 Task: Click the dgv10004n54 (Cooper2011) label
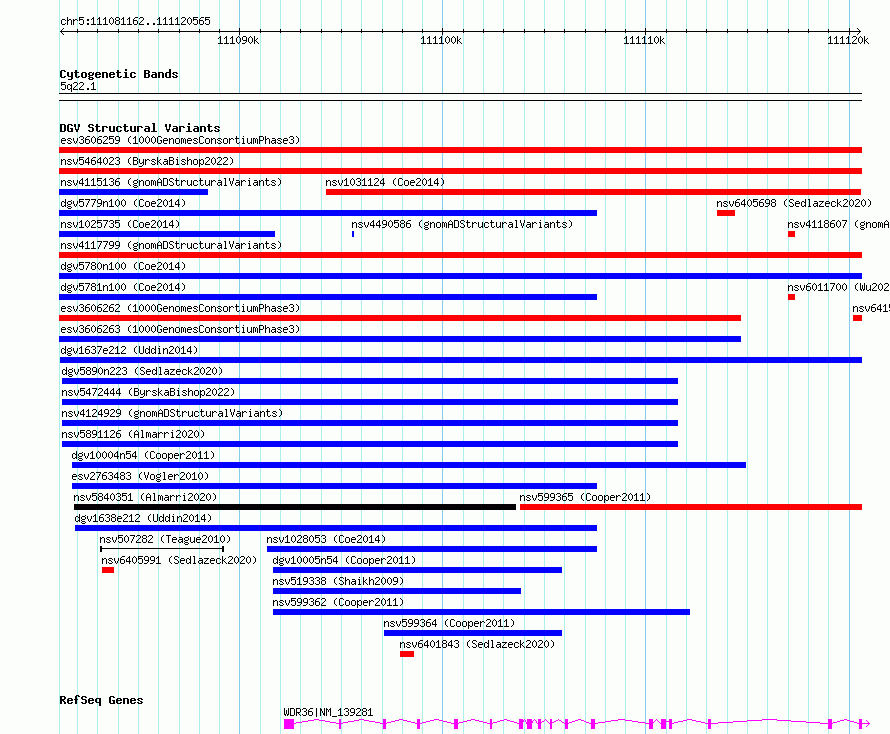click(143, 455)
